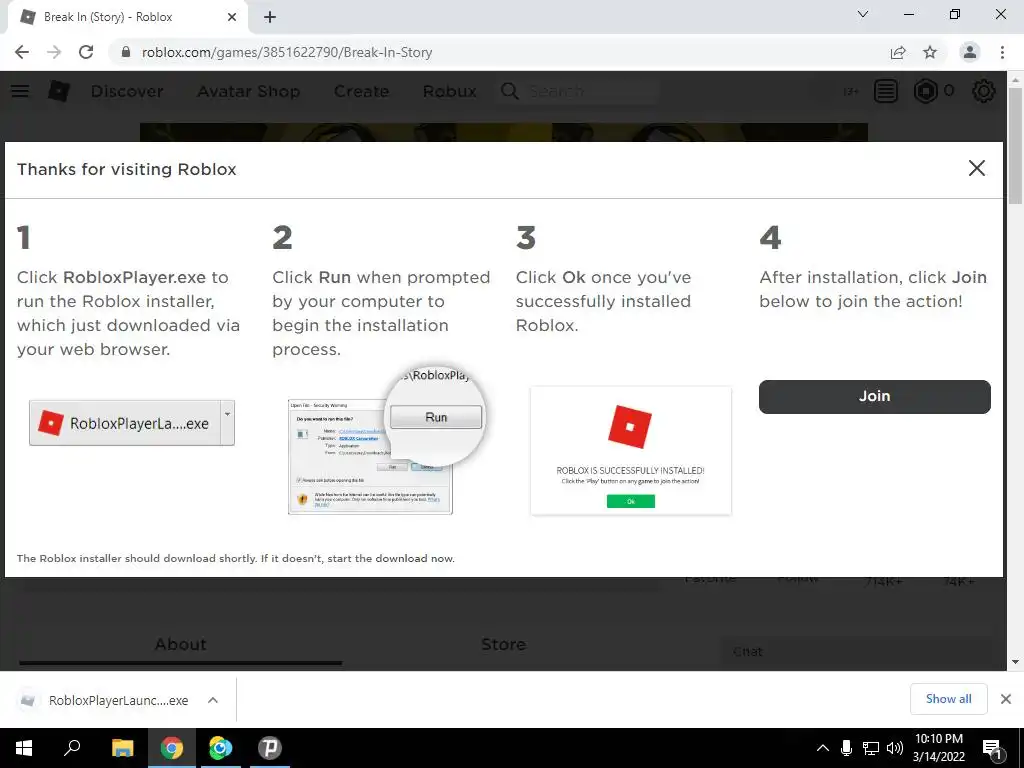Click the microphone tray icon
This screenshot has width=1024, height=768.
click(x=846, y=748)
